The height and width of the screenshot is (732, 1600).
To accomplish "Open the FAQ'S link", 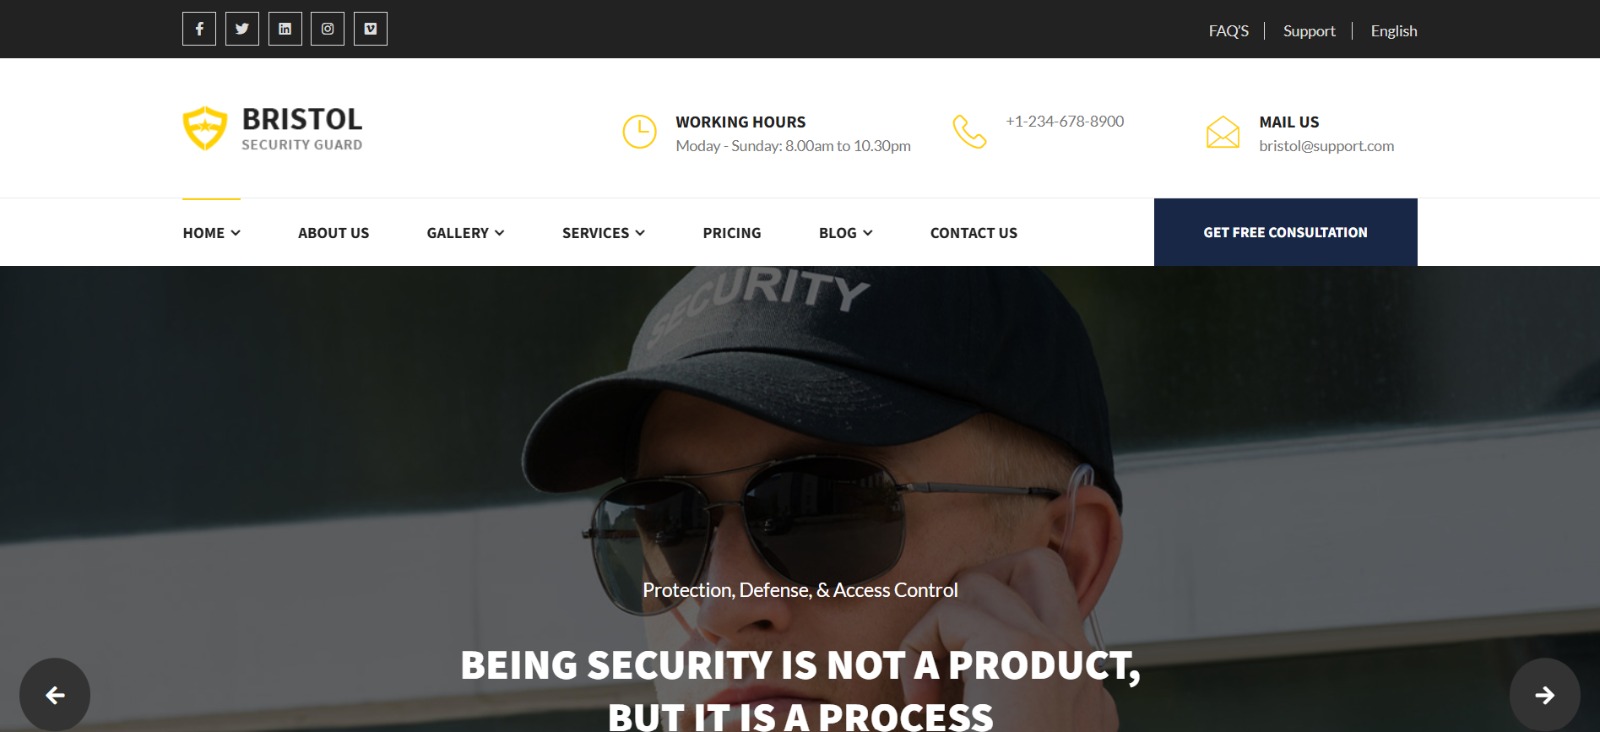I will (x=1229, y=31).
